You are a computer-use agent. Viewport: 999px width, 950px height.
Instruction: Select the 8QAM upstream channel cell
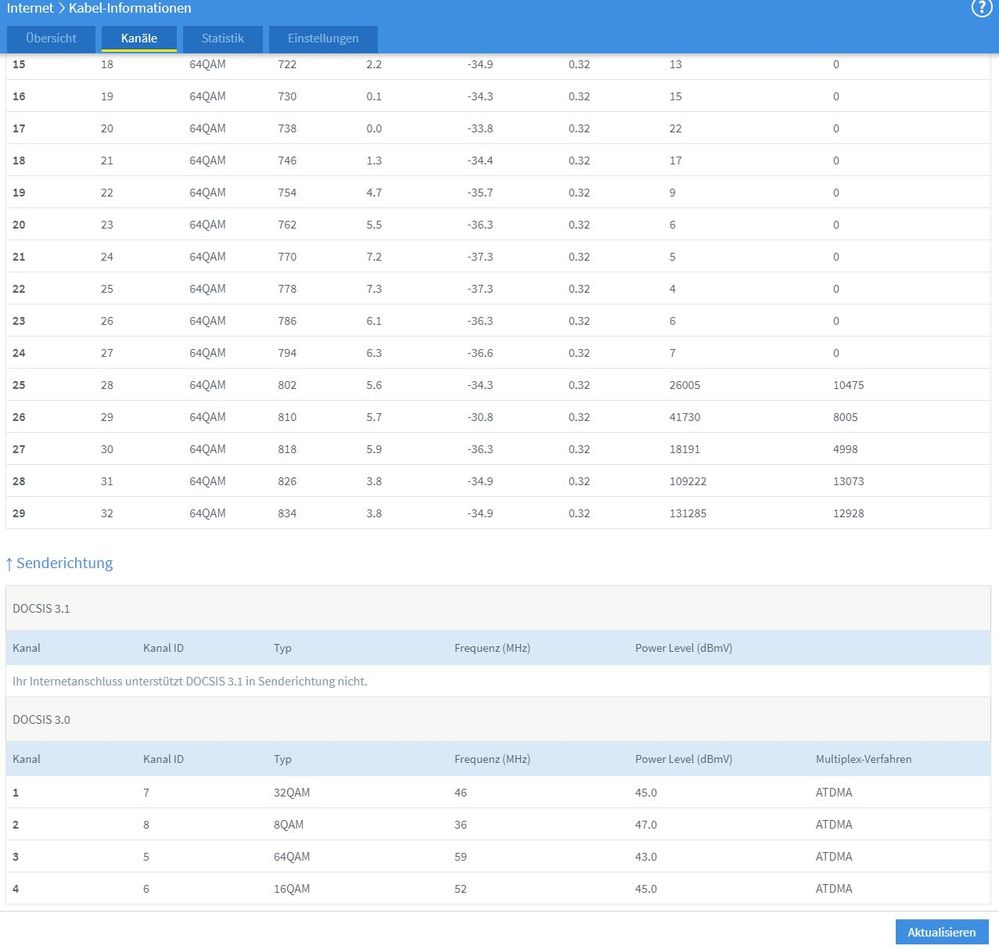point(289,825)
